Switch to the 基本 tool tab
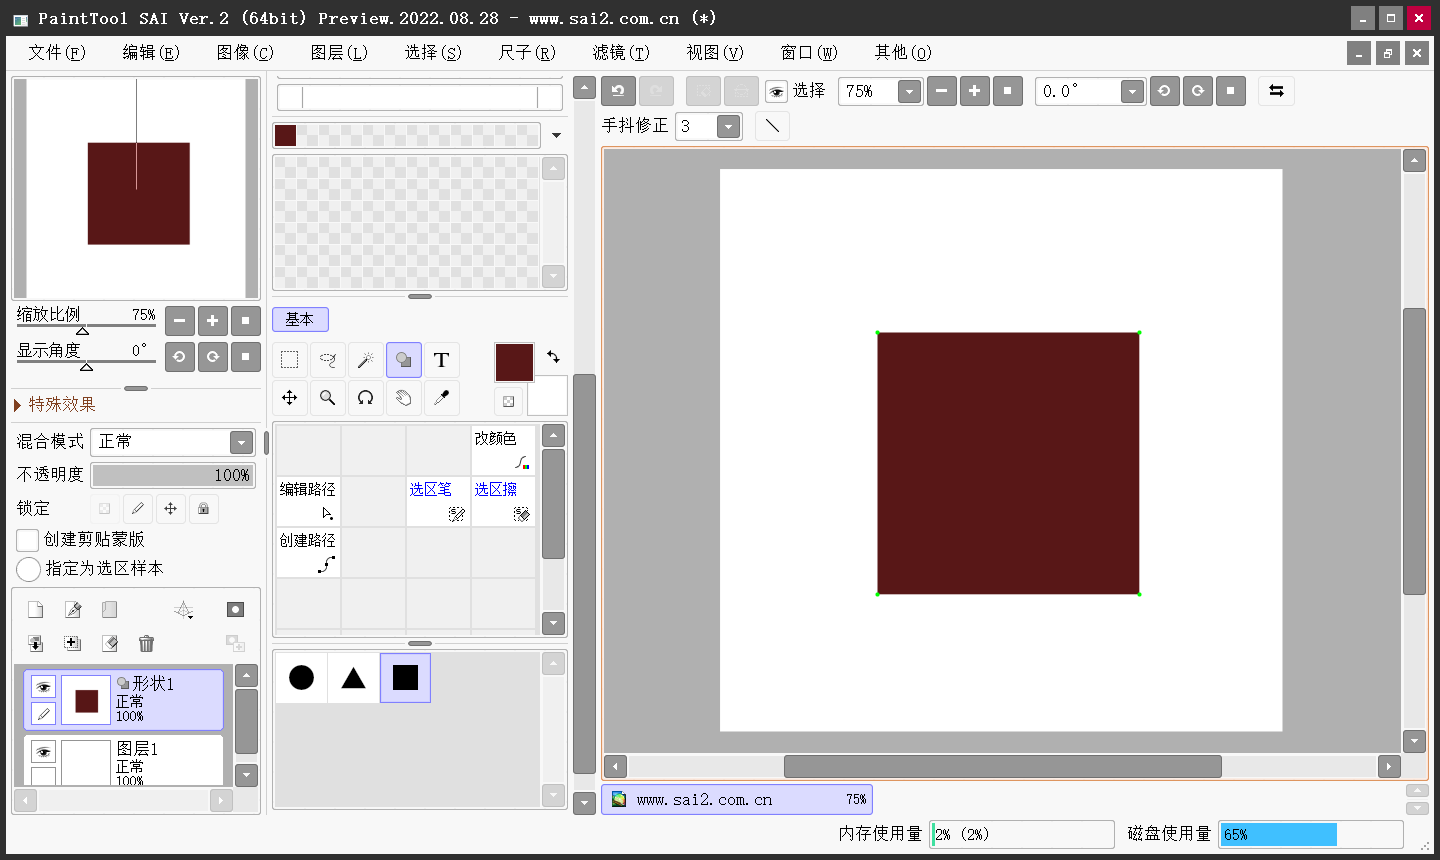The image size is (1440, 860). [300, 319]
